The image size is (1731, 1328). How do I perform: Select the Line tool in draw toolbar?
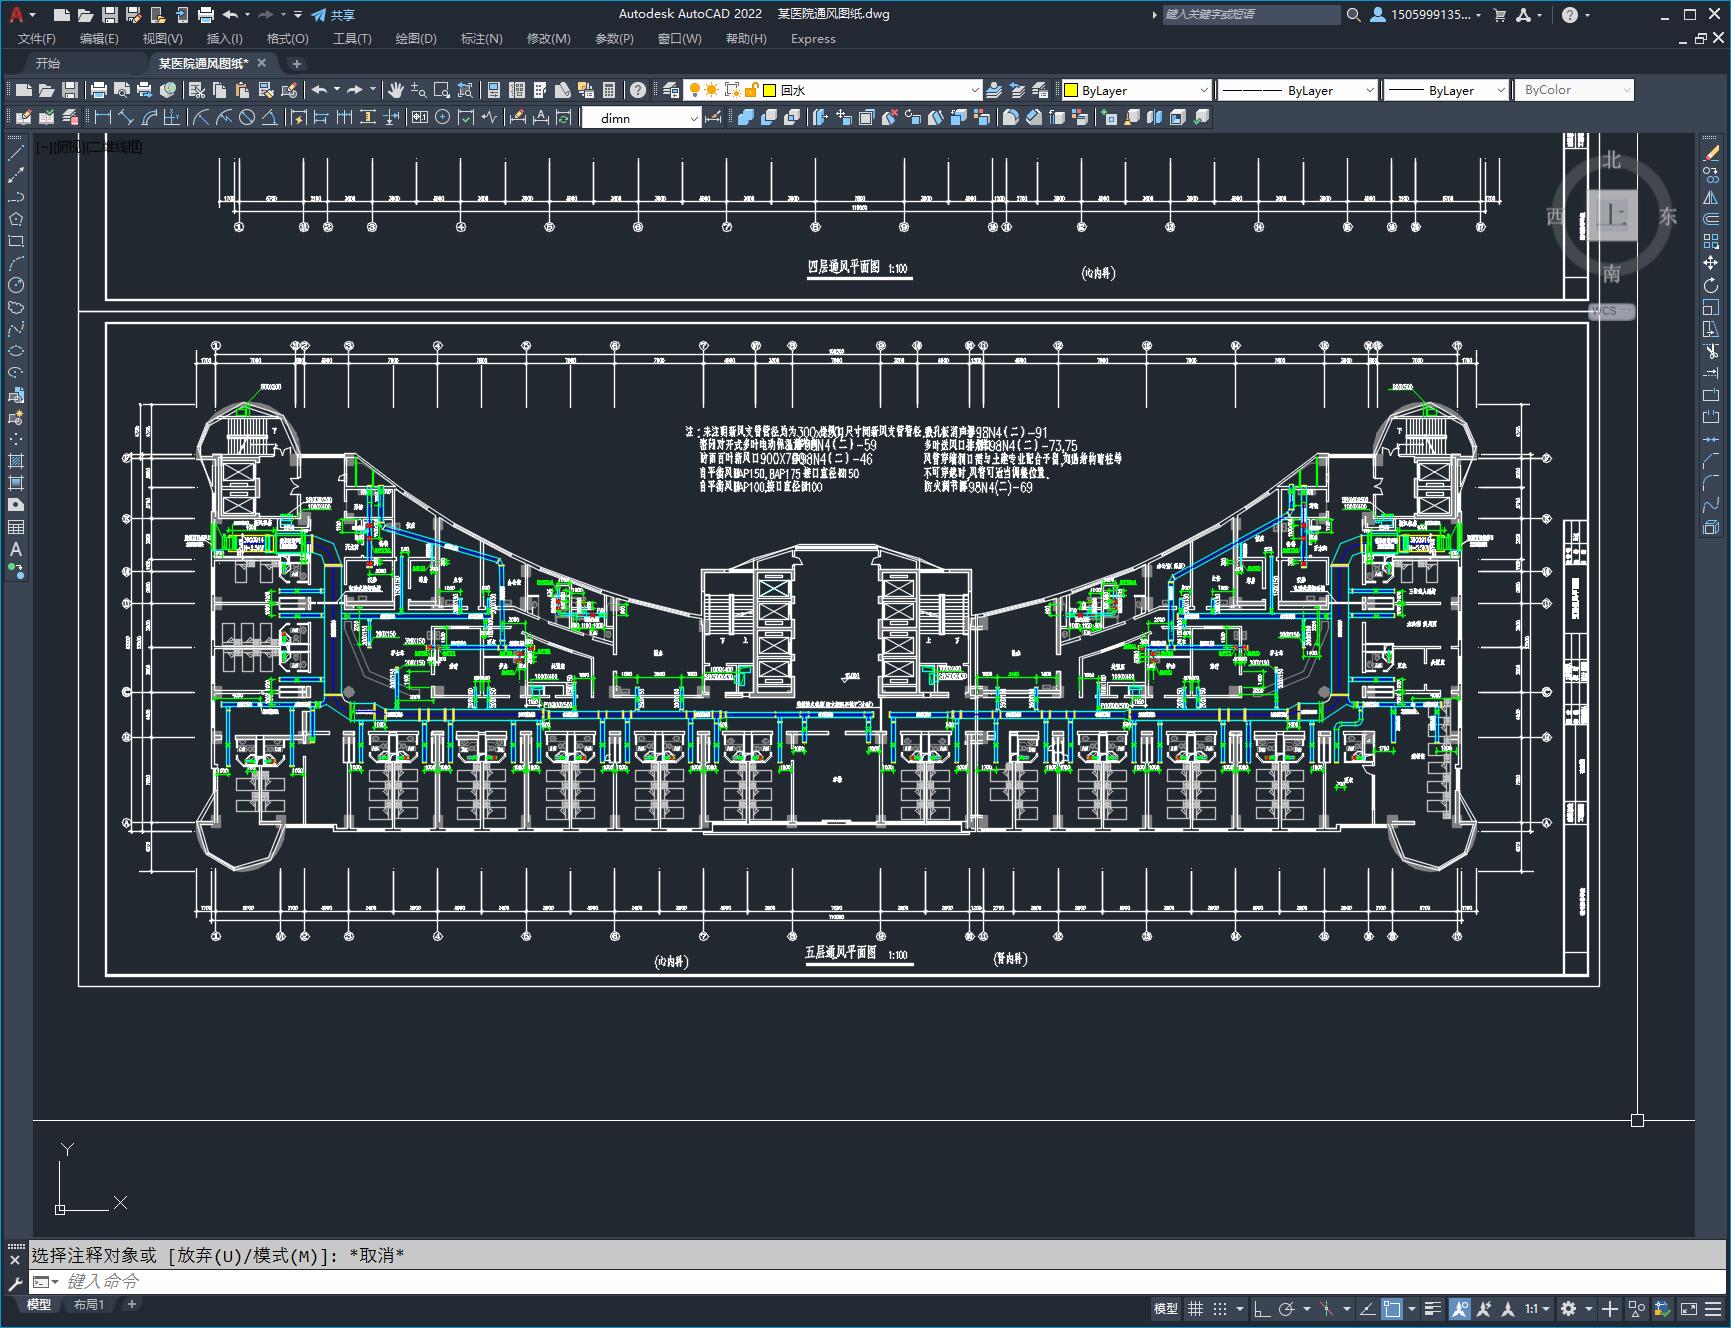(x=16, y=153)
